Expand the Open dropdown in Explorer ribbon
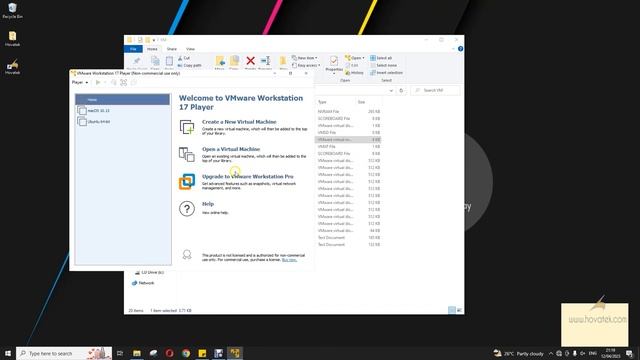Screen dimensions: 640x360 coord(363,58)
